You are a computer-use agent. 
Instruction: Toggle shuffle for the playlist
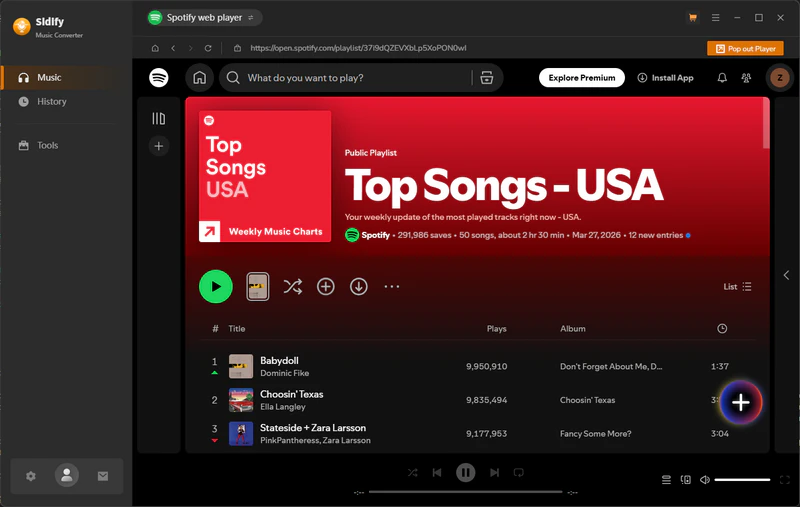point(292,287)
